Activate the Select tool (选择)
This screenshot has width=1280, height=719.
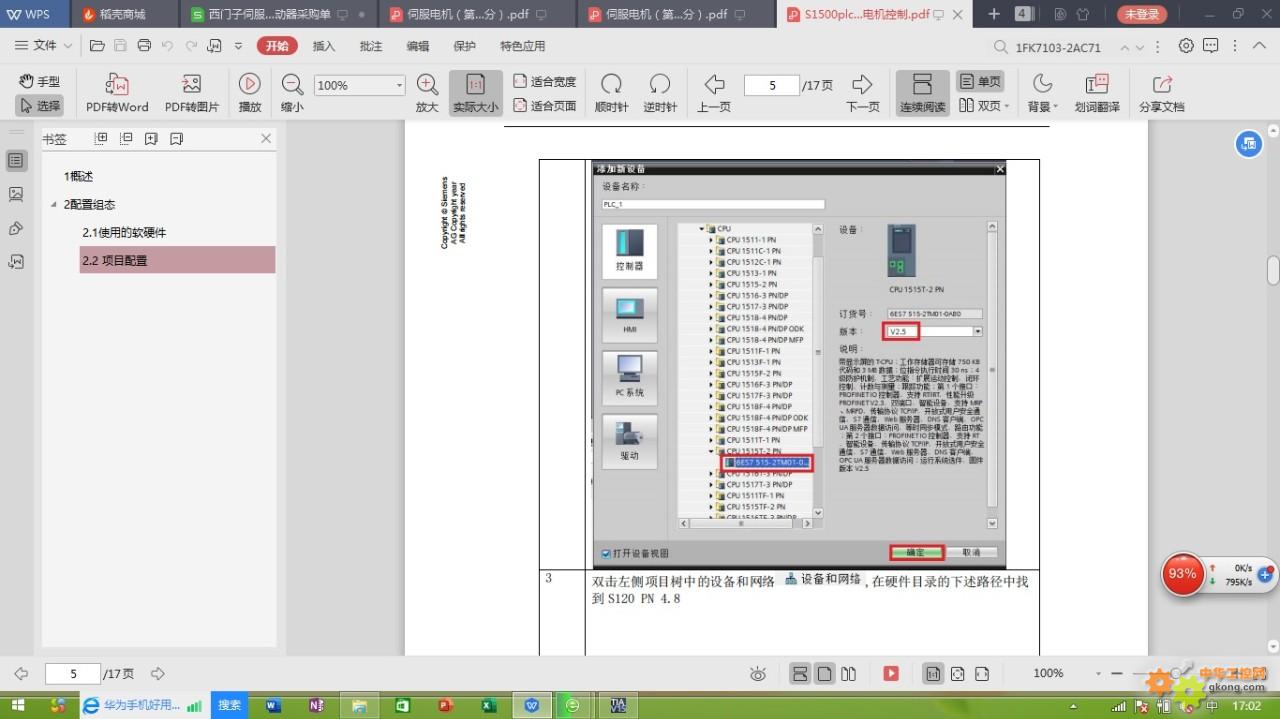39,106
